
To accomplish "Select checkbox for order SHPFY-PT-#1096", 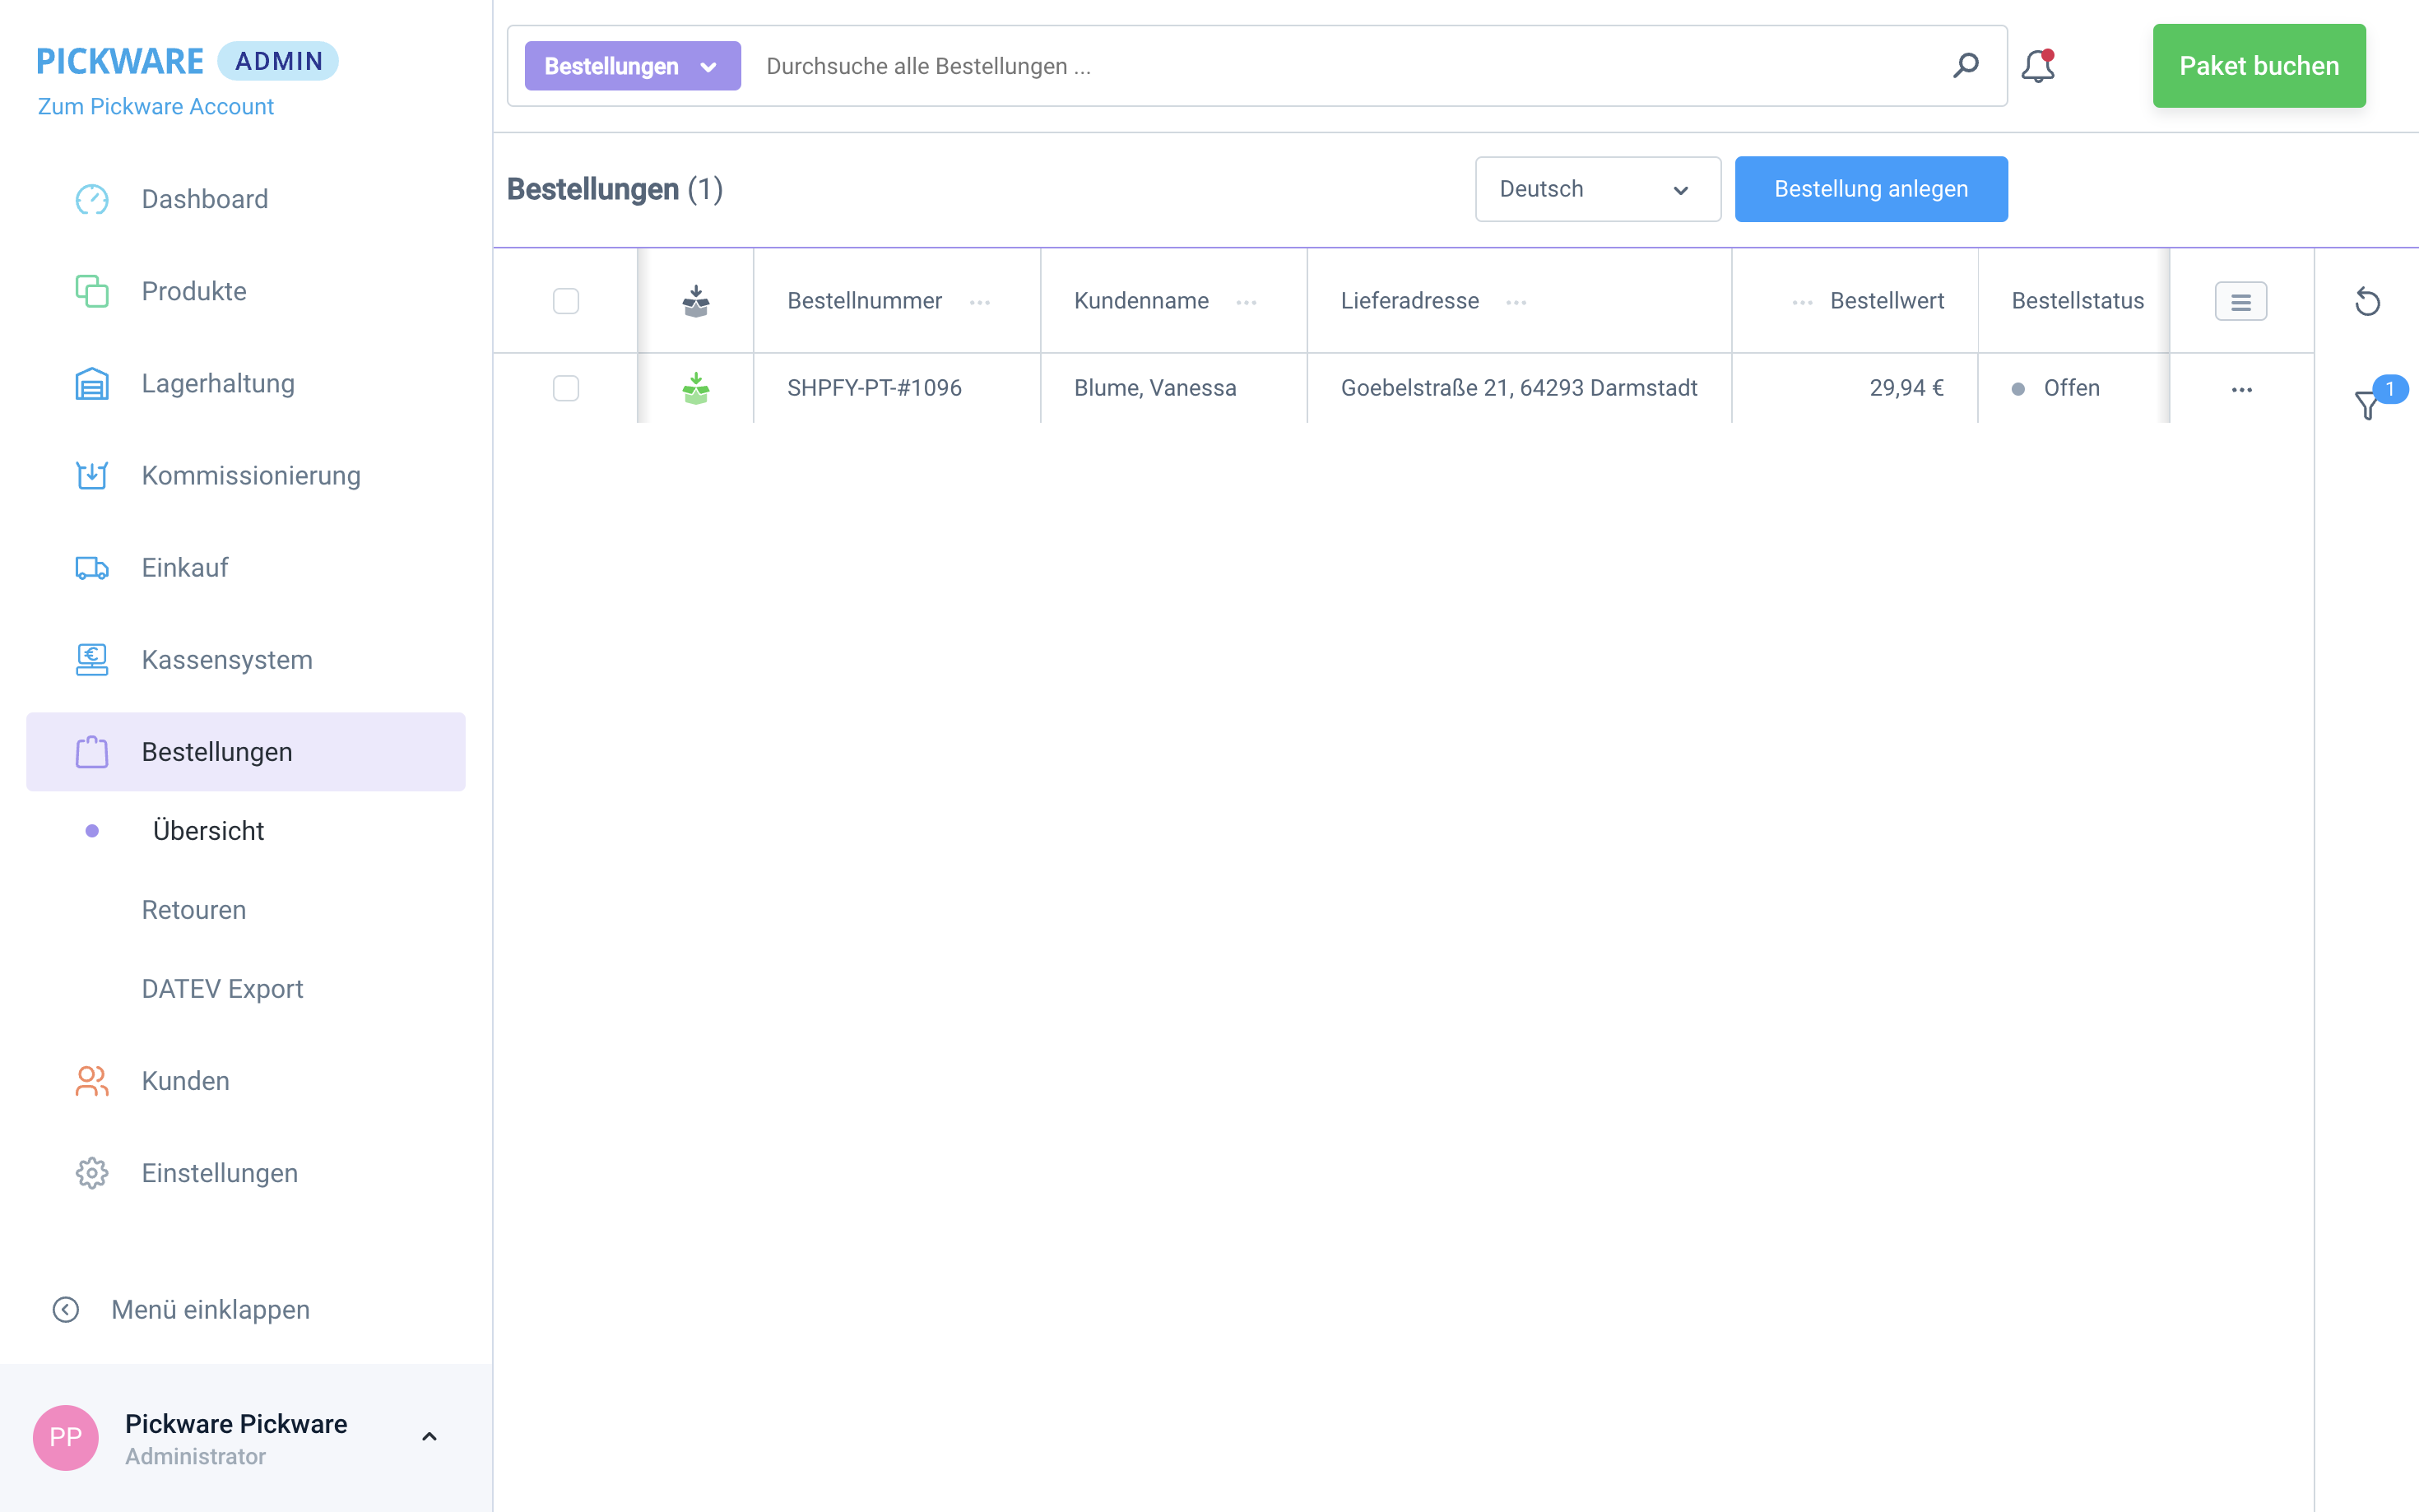I will pos(566,388).
